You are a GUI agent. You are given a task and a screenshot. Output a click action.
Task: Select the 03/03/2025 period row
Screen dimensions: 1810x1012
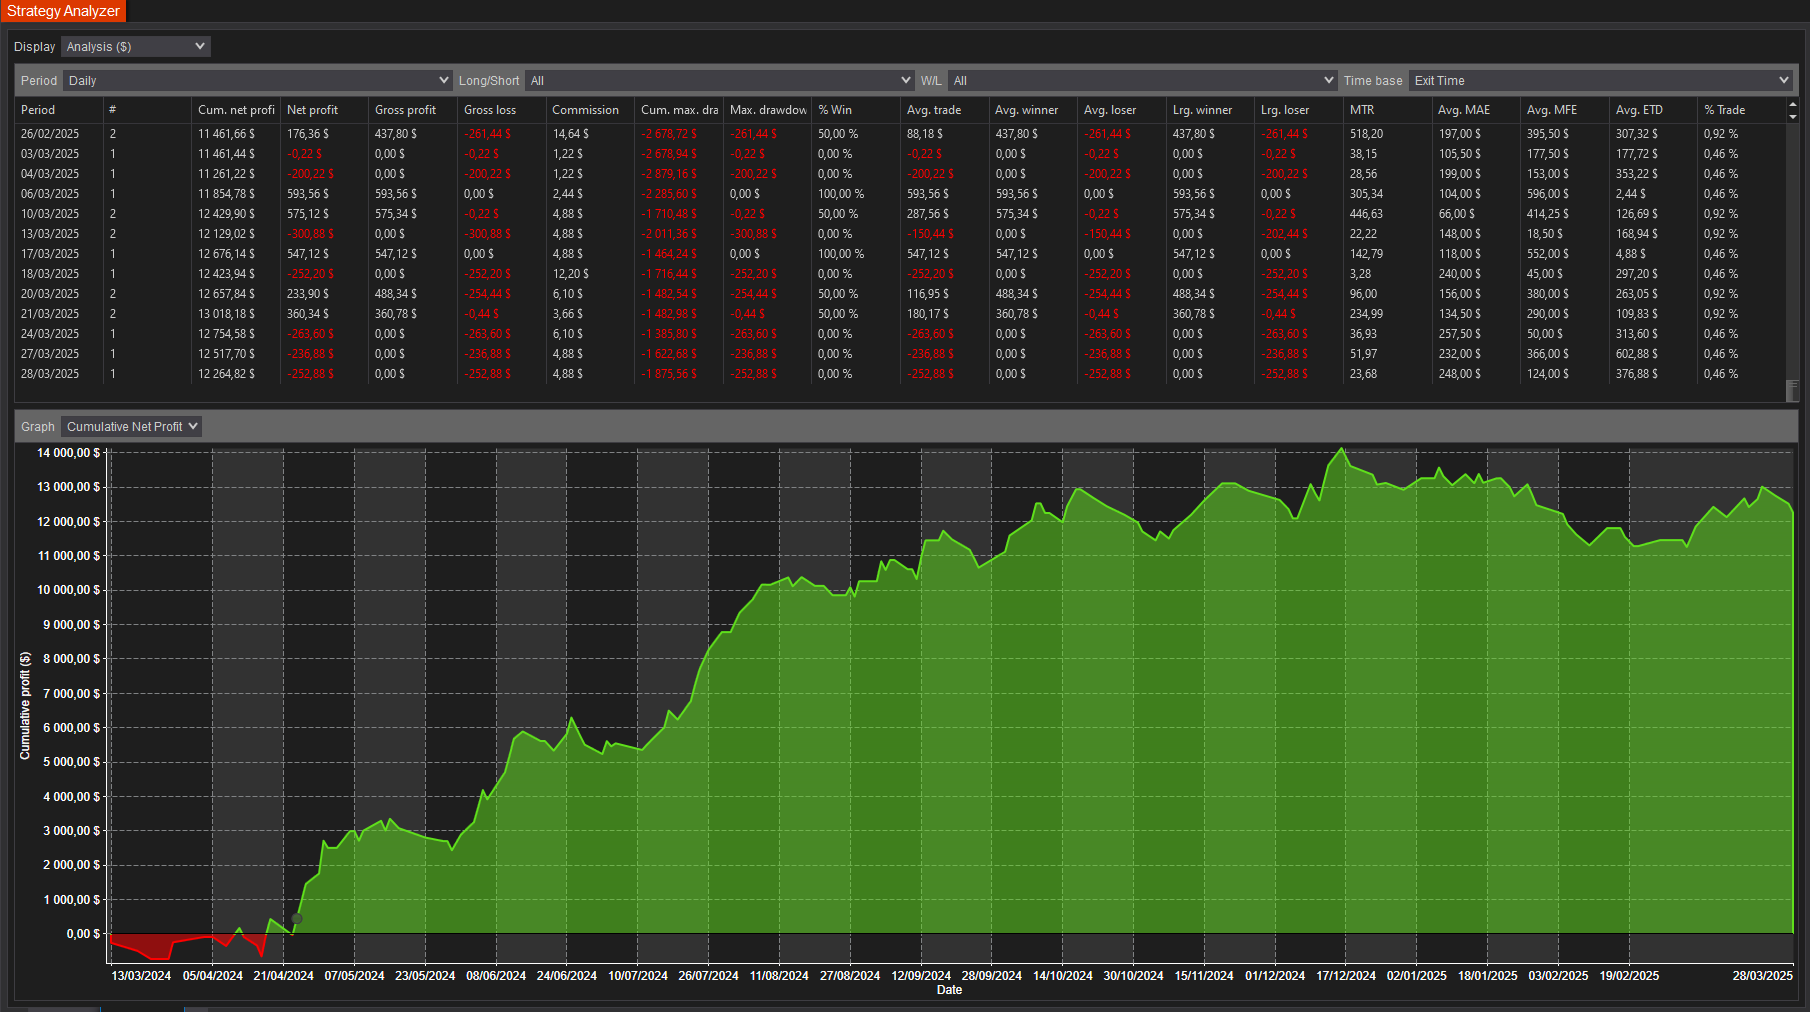click(x=900, y=154)
